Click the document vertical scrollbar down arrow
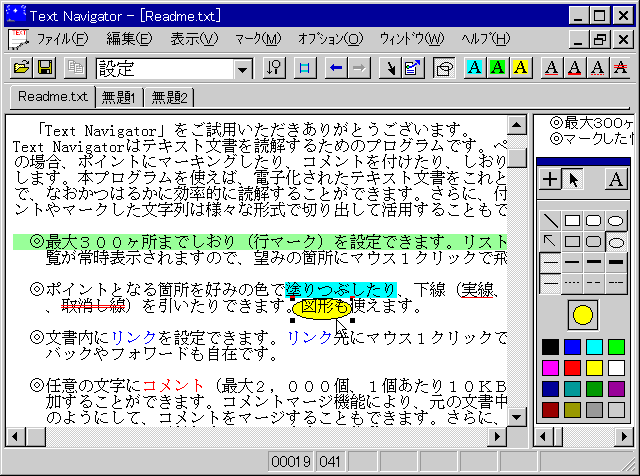This screenshot has width=640, height=476. pyautogui.click(x=517, y=417)
